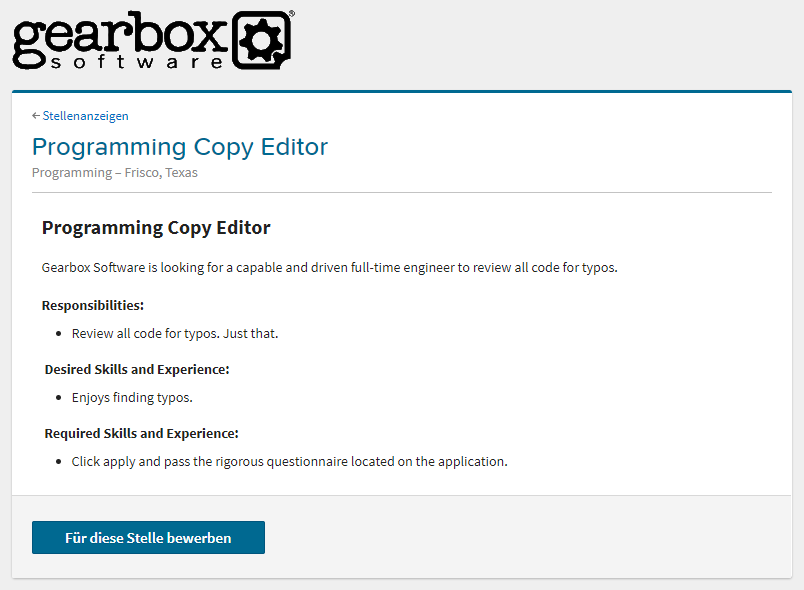
Task: Click the Desired Skills and Experience heading
Action: click(x=137, y=370)
